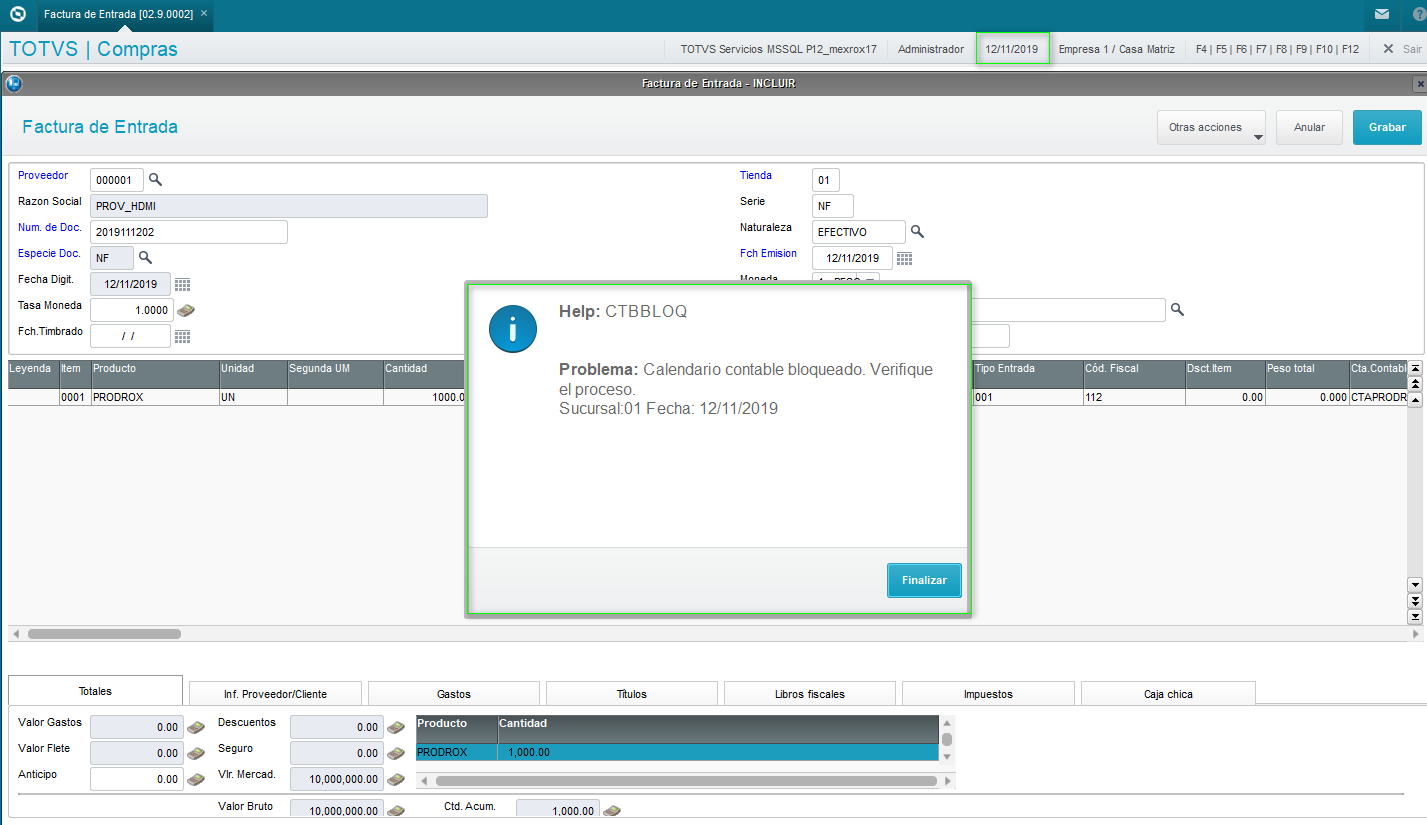The image size is (1427, 825).
Task: Click the function keys F4 to F12 shortcut
Action: pyautogui.click(x=1277, y=49)
